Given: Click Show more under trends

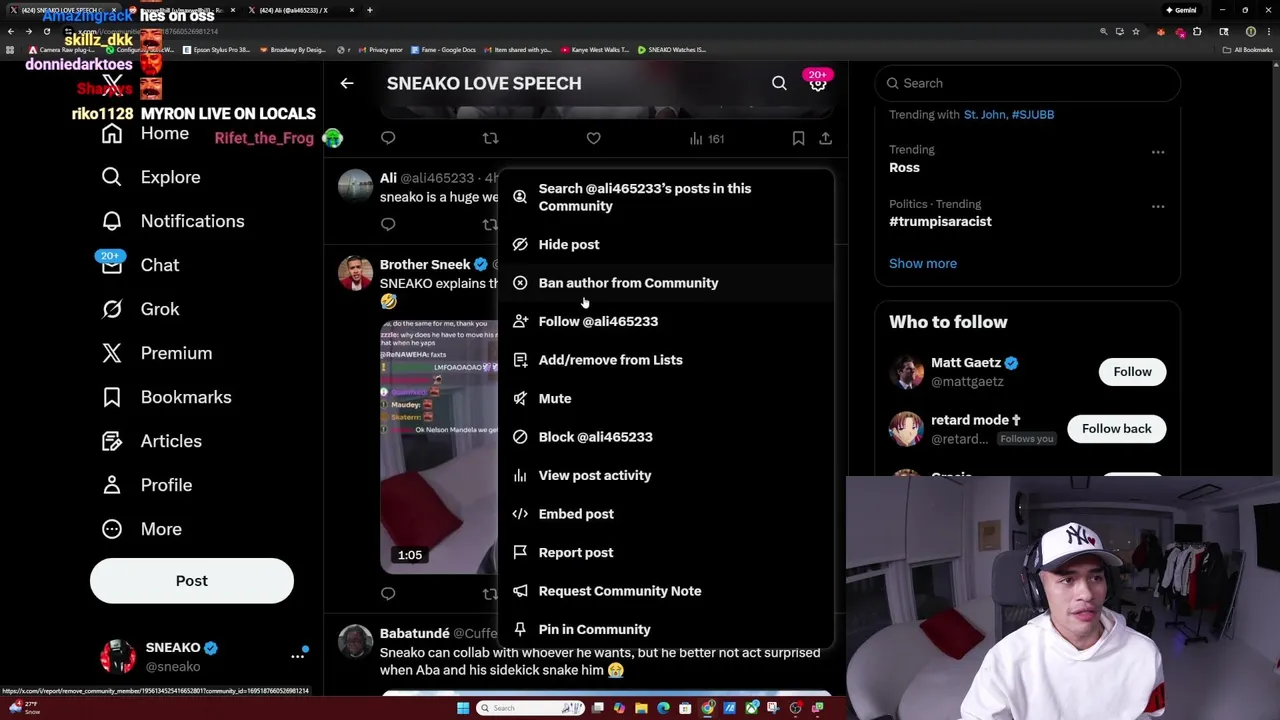Looking at the screenshot, I should (923, 263).
